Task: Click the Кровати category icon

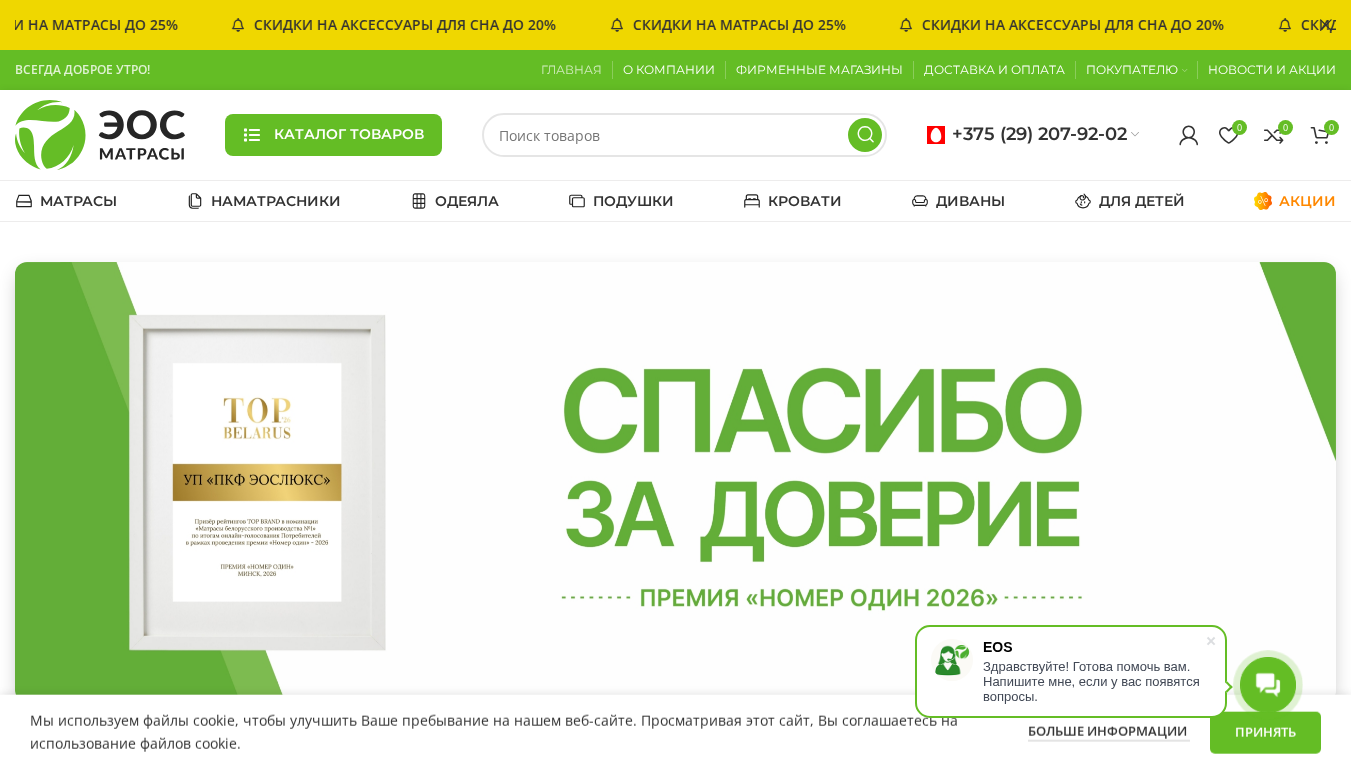Action: click(x=752, y=201)
